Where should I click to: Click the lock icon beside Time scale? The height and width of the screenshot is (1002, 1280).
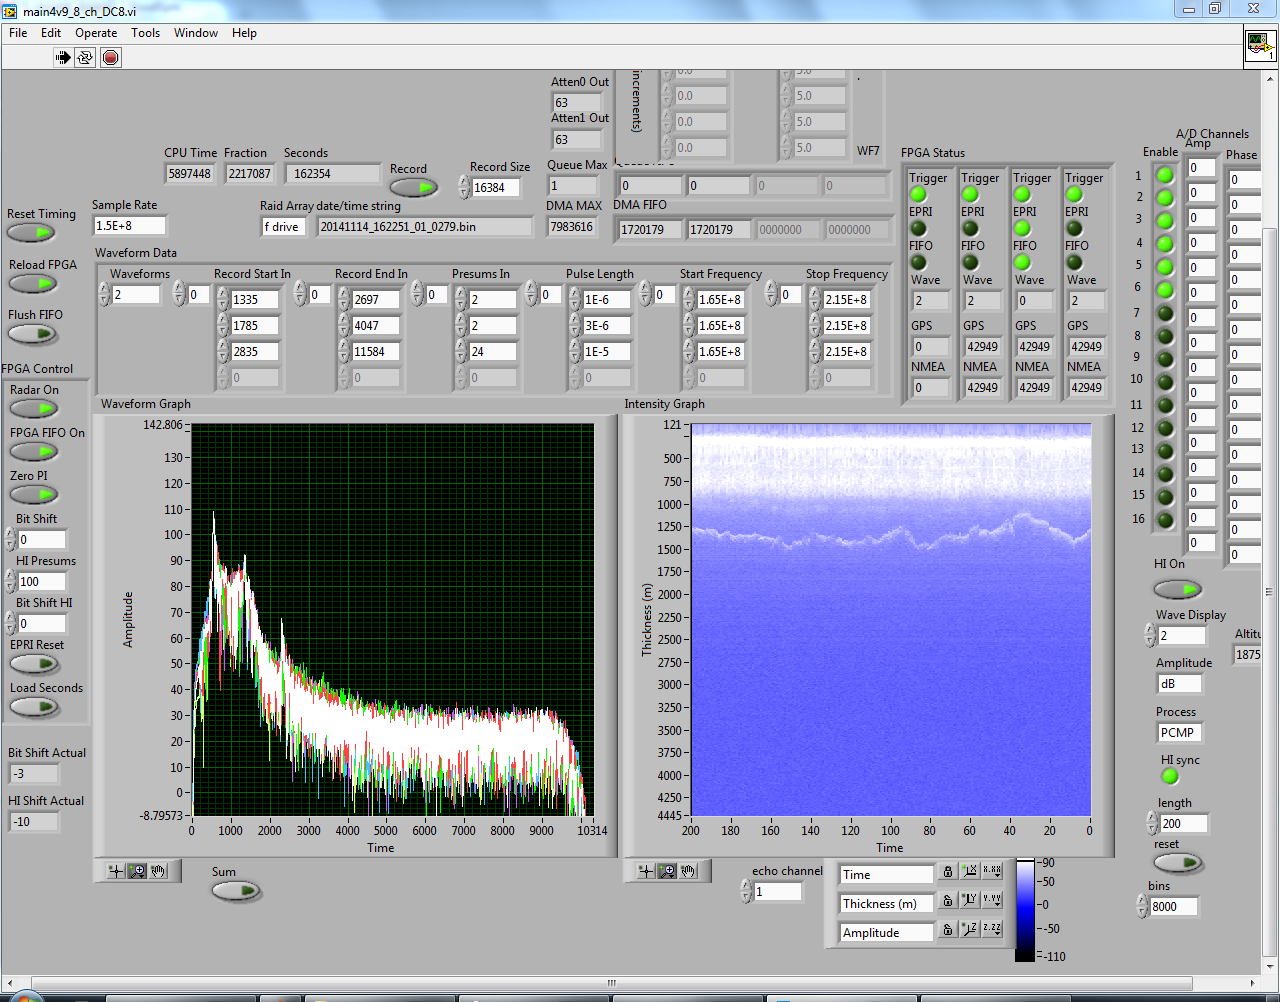pyautogui.click(x=948, y=873)
